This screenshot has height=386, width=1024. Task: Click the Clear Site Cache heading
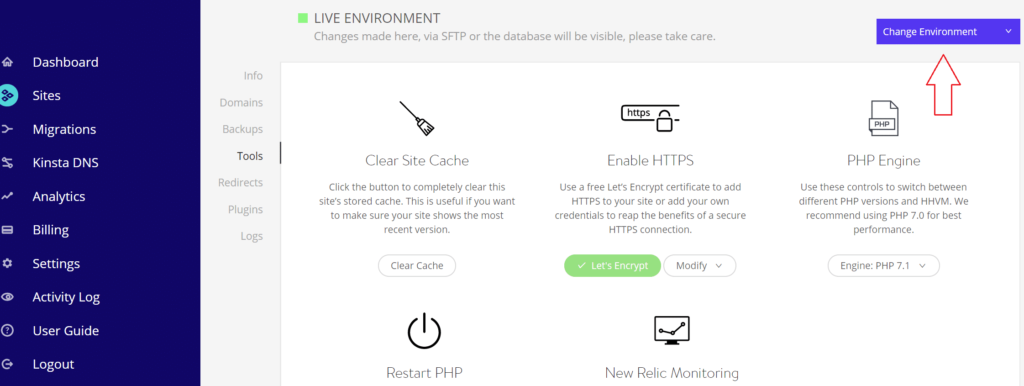pos(417,160)
